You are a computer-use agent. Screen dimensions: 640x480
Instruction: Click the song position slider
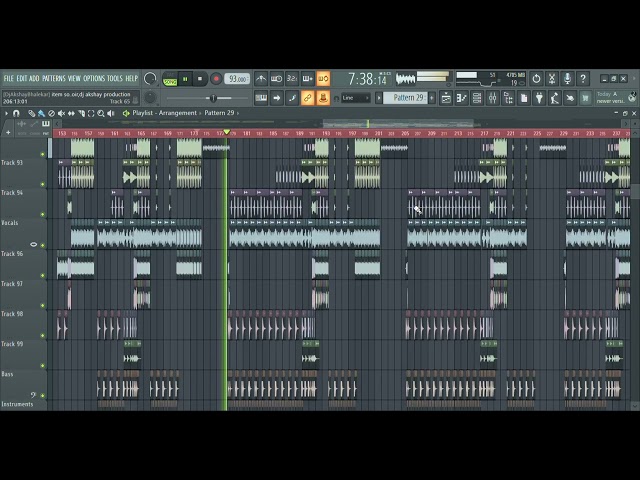click(207, 98)
